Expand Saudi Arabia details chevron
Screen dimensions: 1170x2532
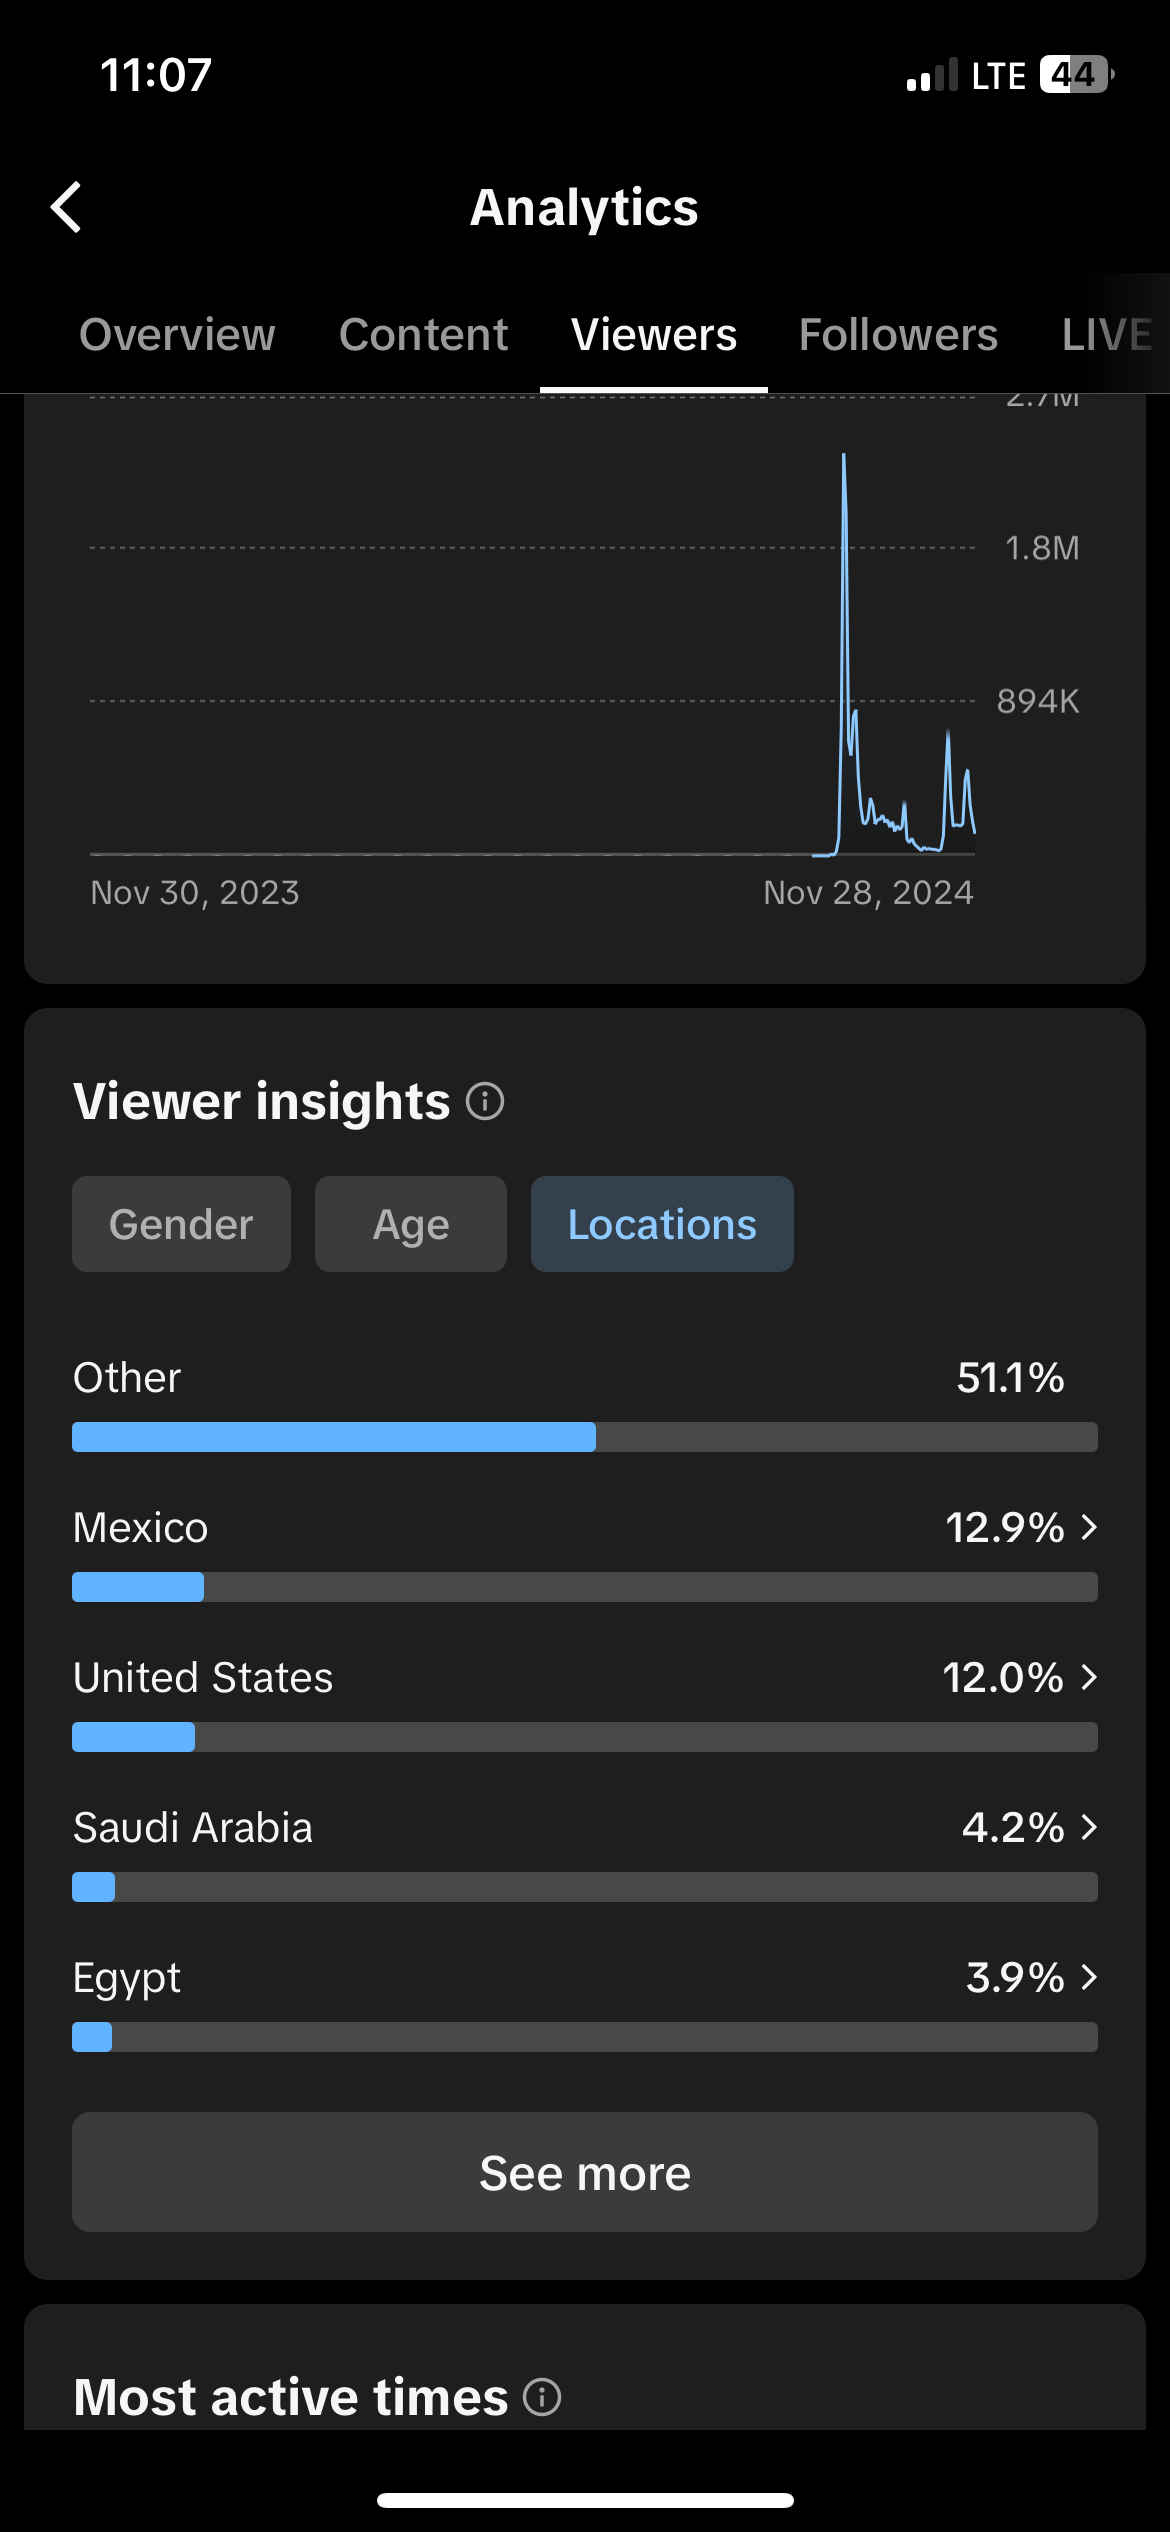[1090, 1827]
